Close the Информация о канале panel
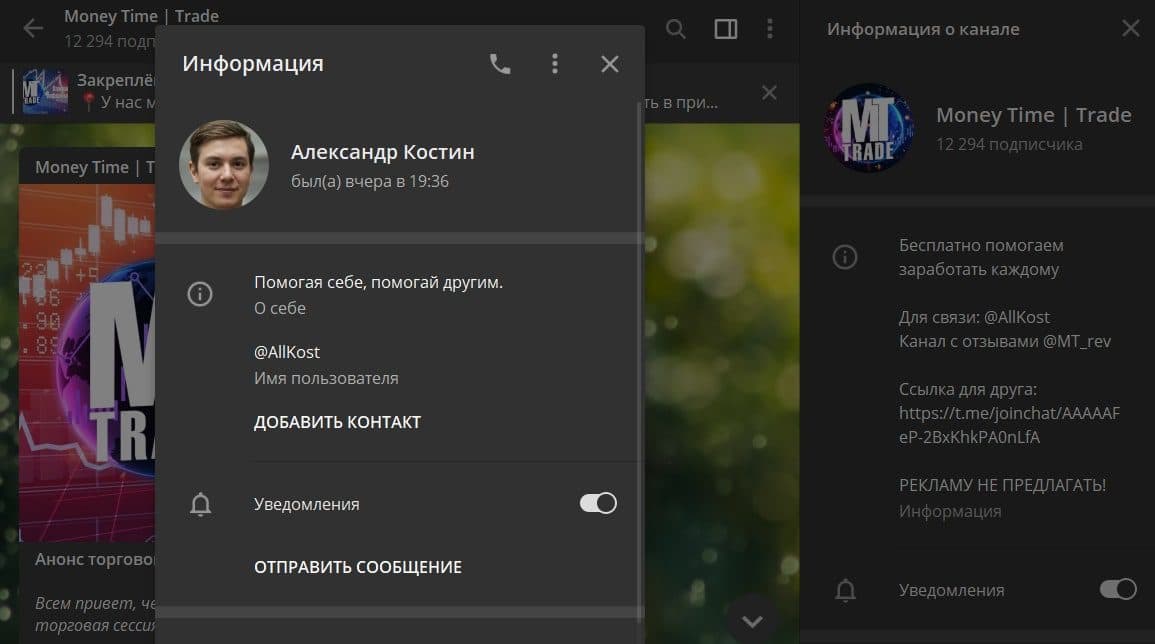 (1130, 29)
